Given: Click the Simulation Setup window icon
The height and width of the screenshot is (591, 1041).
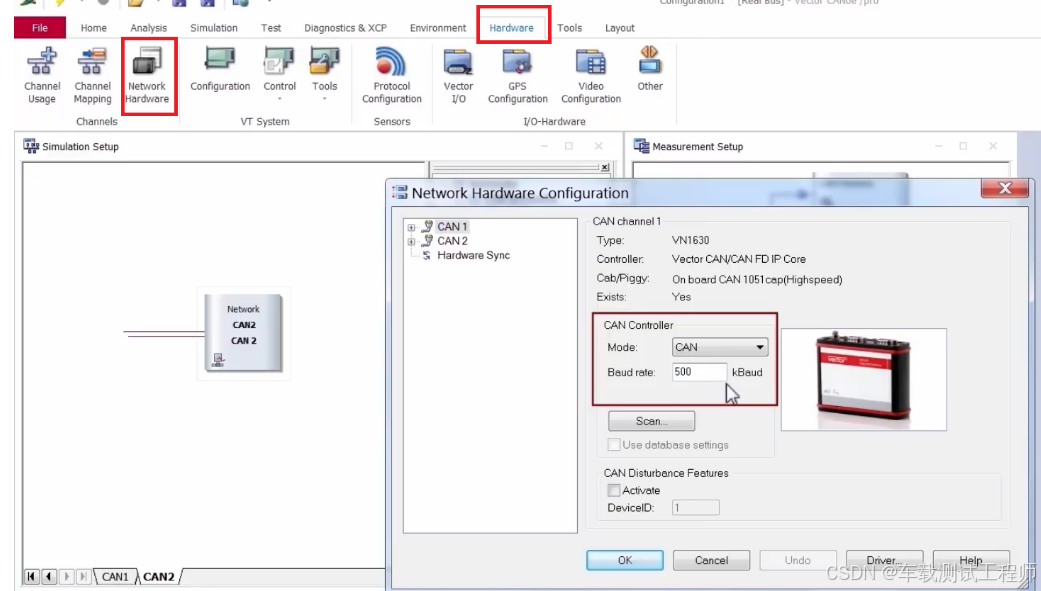Looking at the screenshot, I should [x=31, y=146].
